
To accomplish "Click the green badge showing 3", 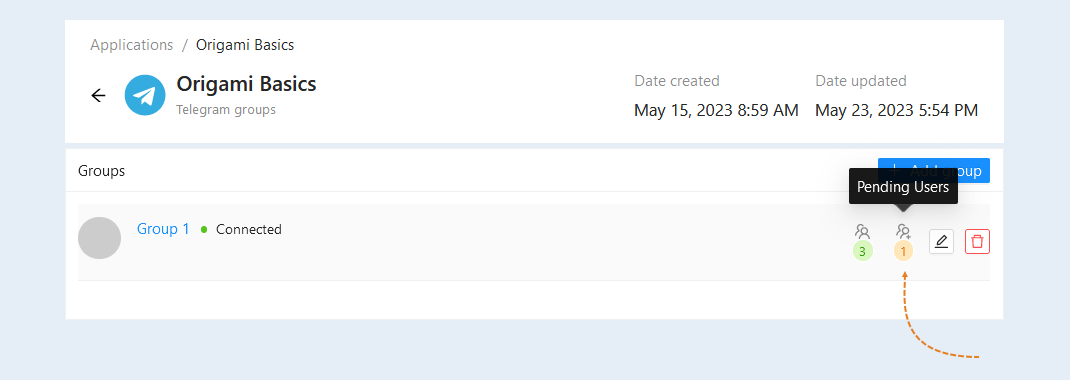I will (x=863, y=252).
